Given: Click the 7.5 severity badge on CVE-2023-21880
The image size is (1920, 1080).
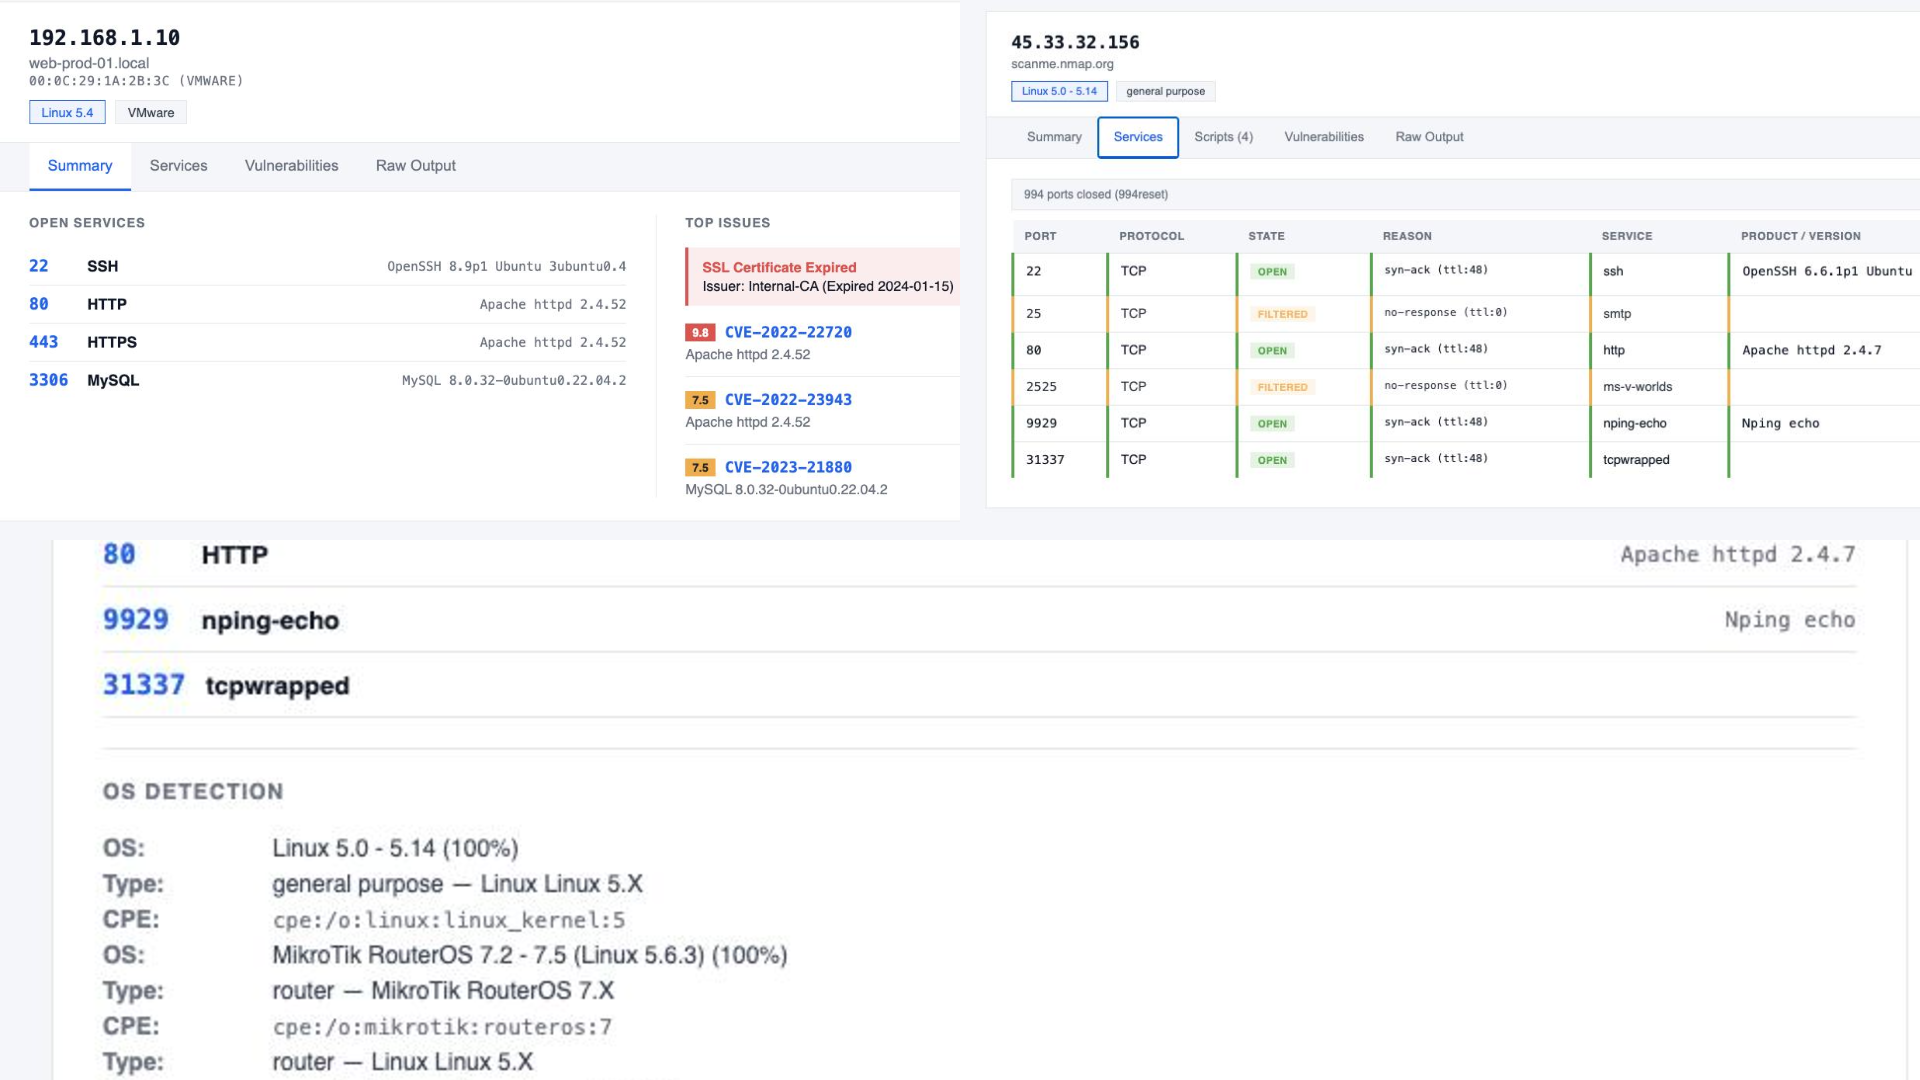Looking at the screenshot, I should [699, 466].
